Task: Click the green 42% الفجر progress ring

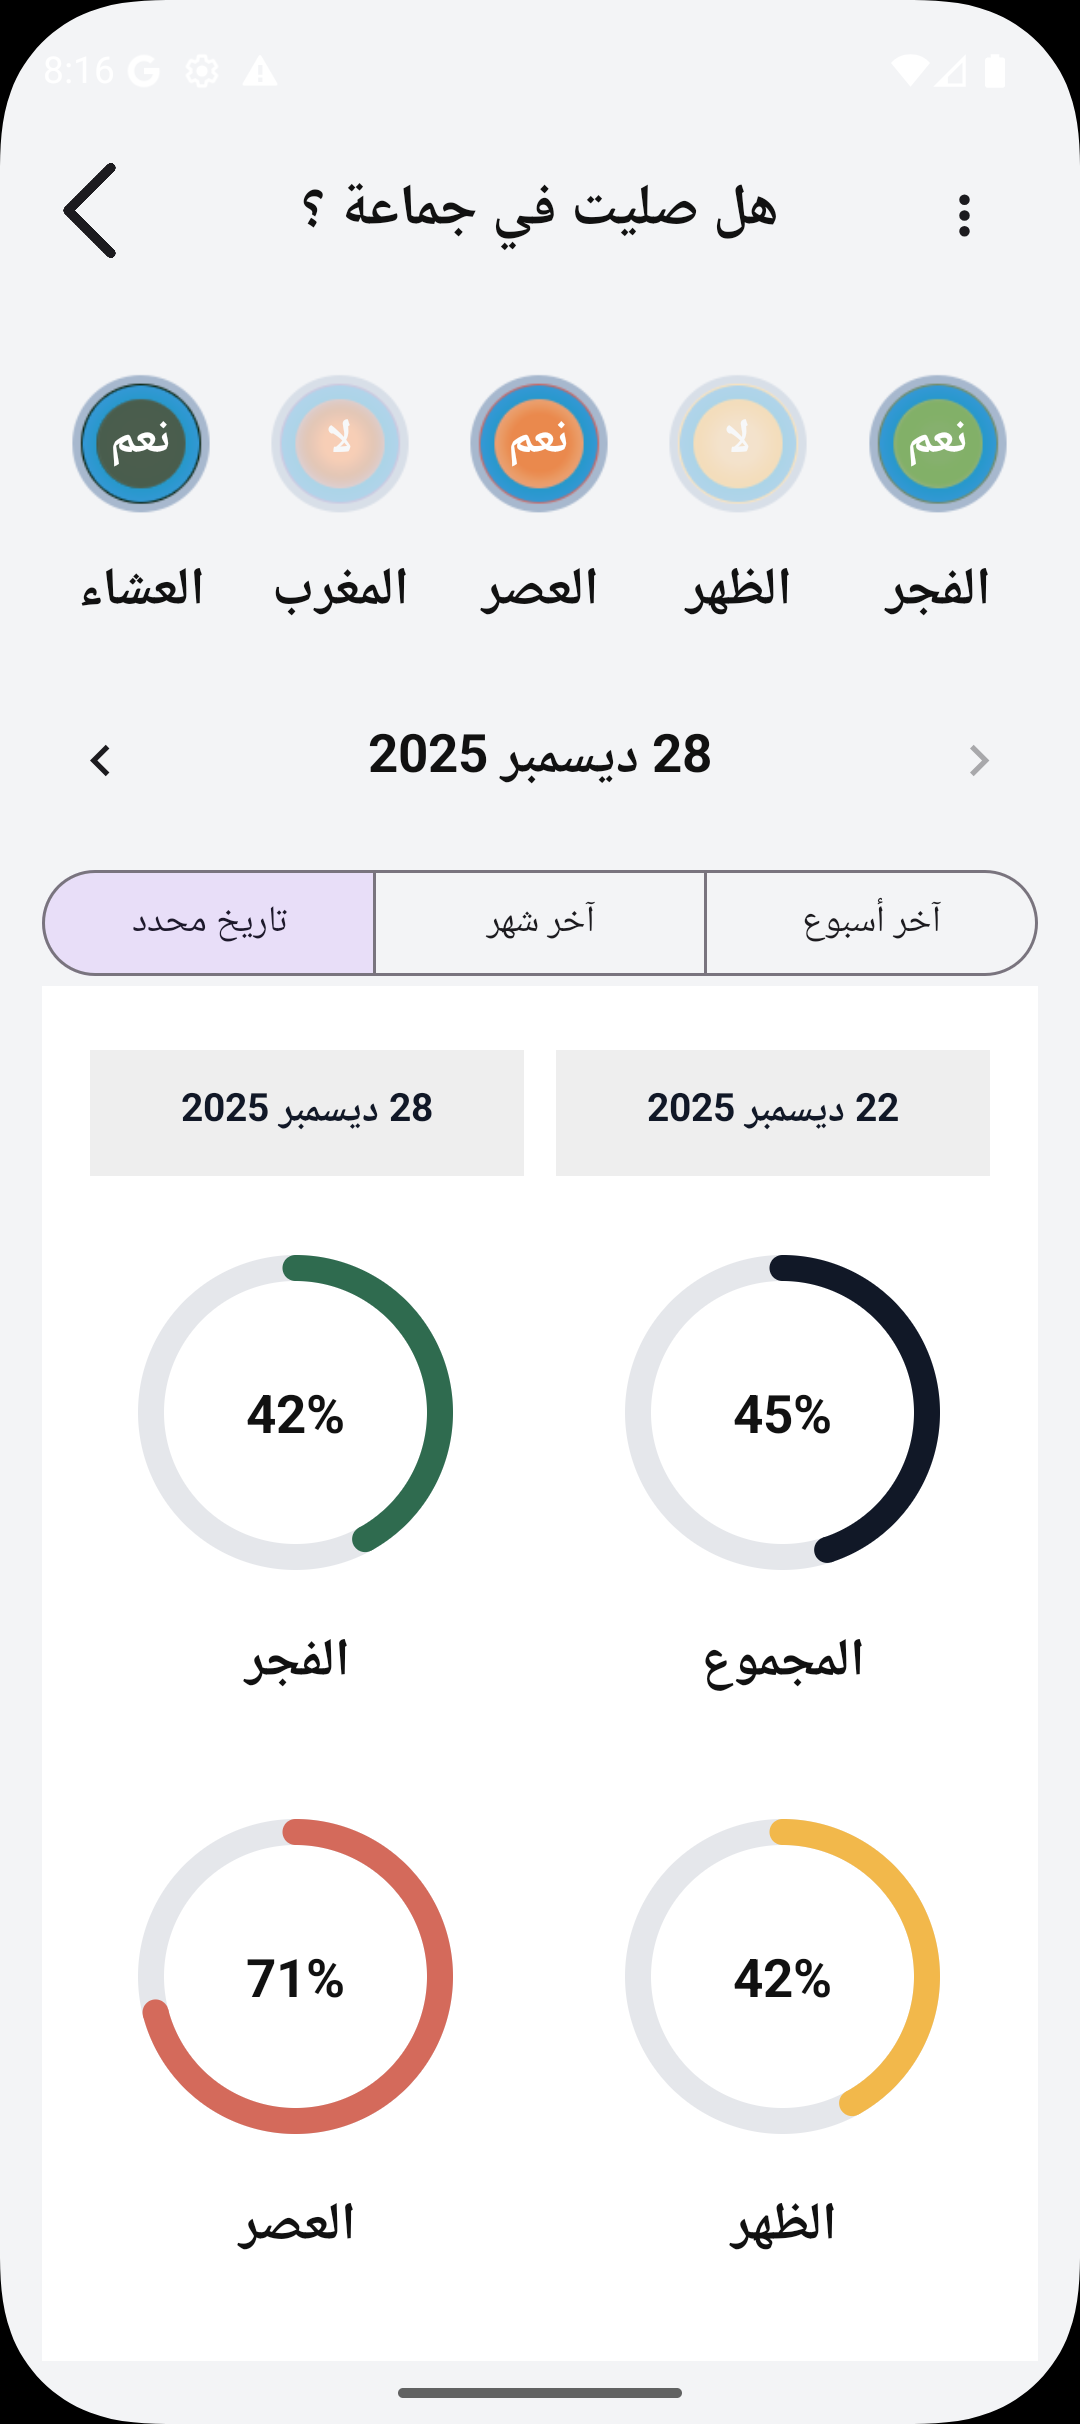Action: (296, 1412)
